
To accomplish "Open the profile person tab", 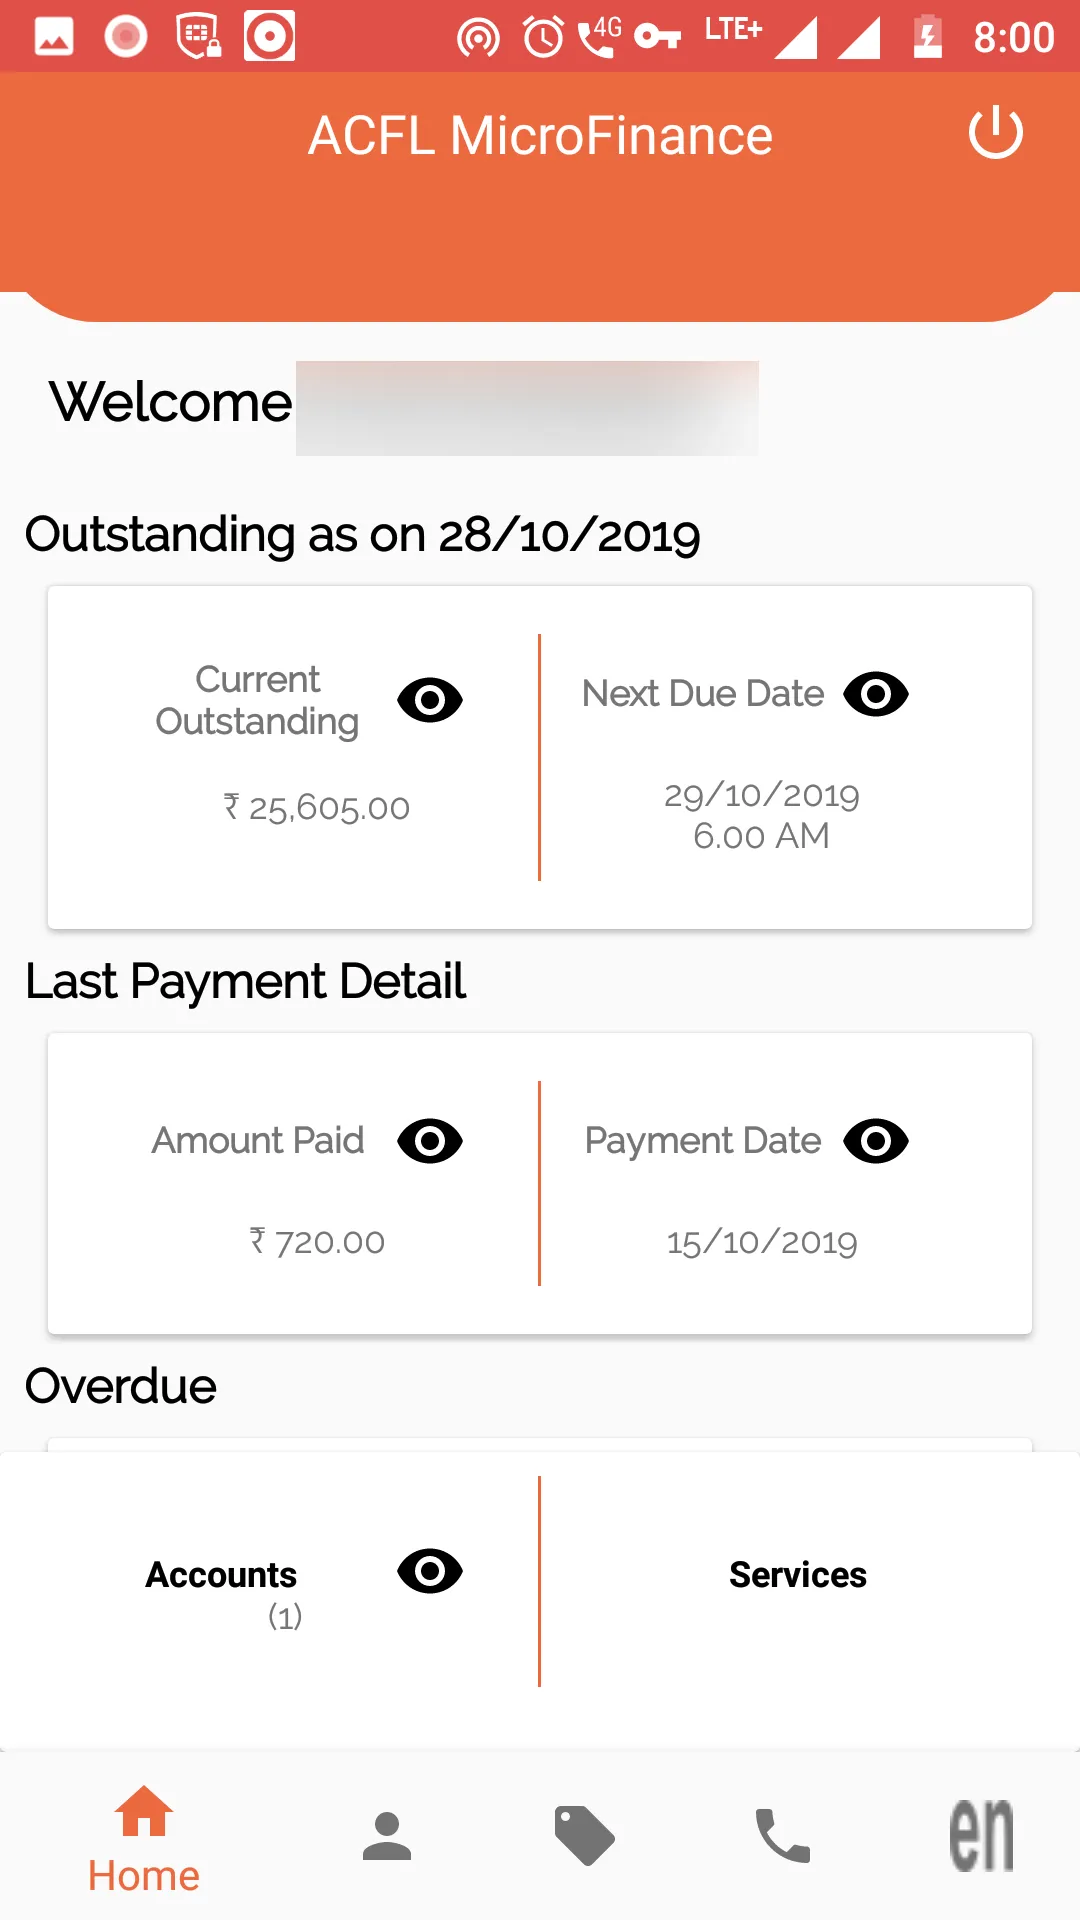I will tap(387, 1836).
